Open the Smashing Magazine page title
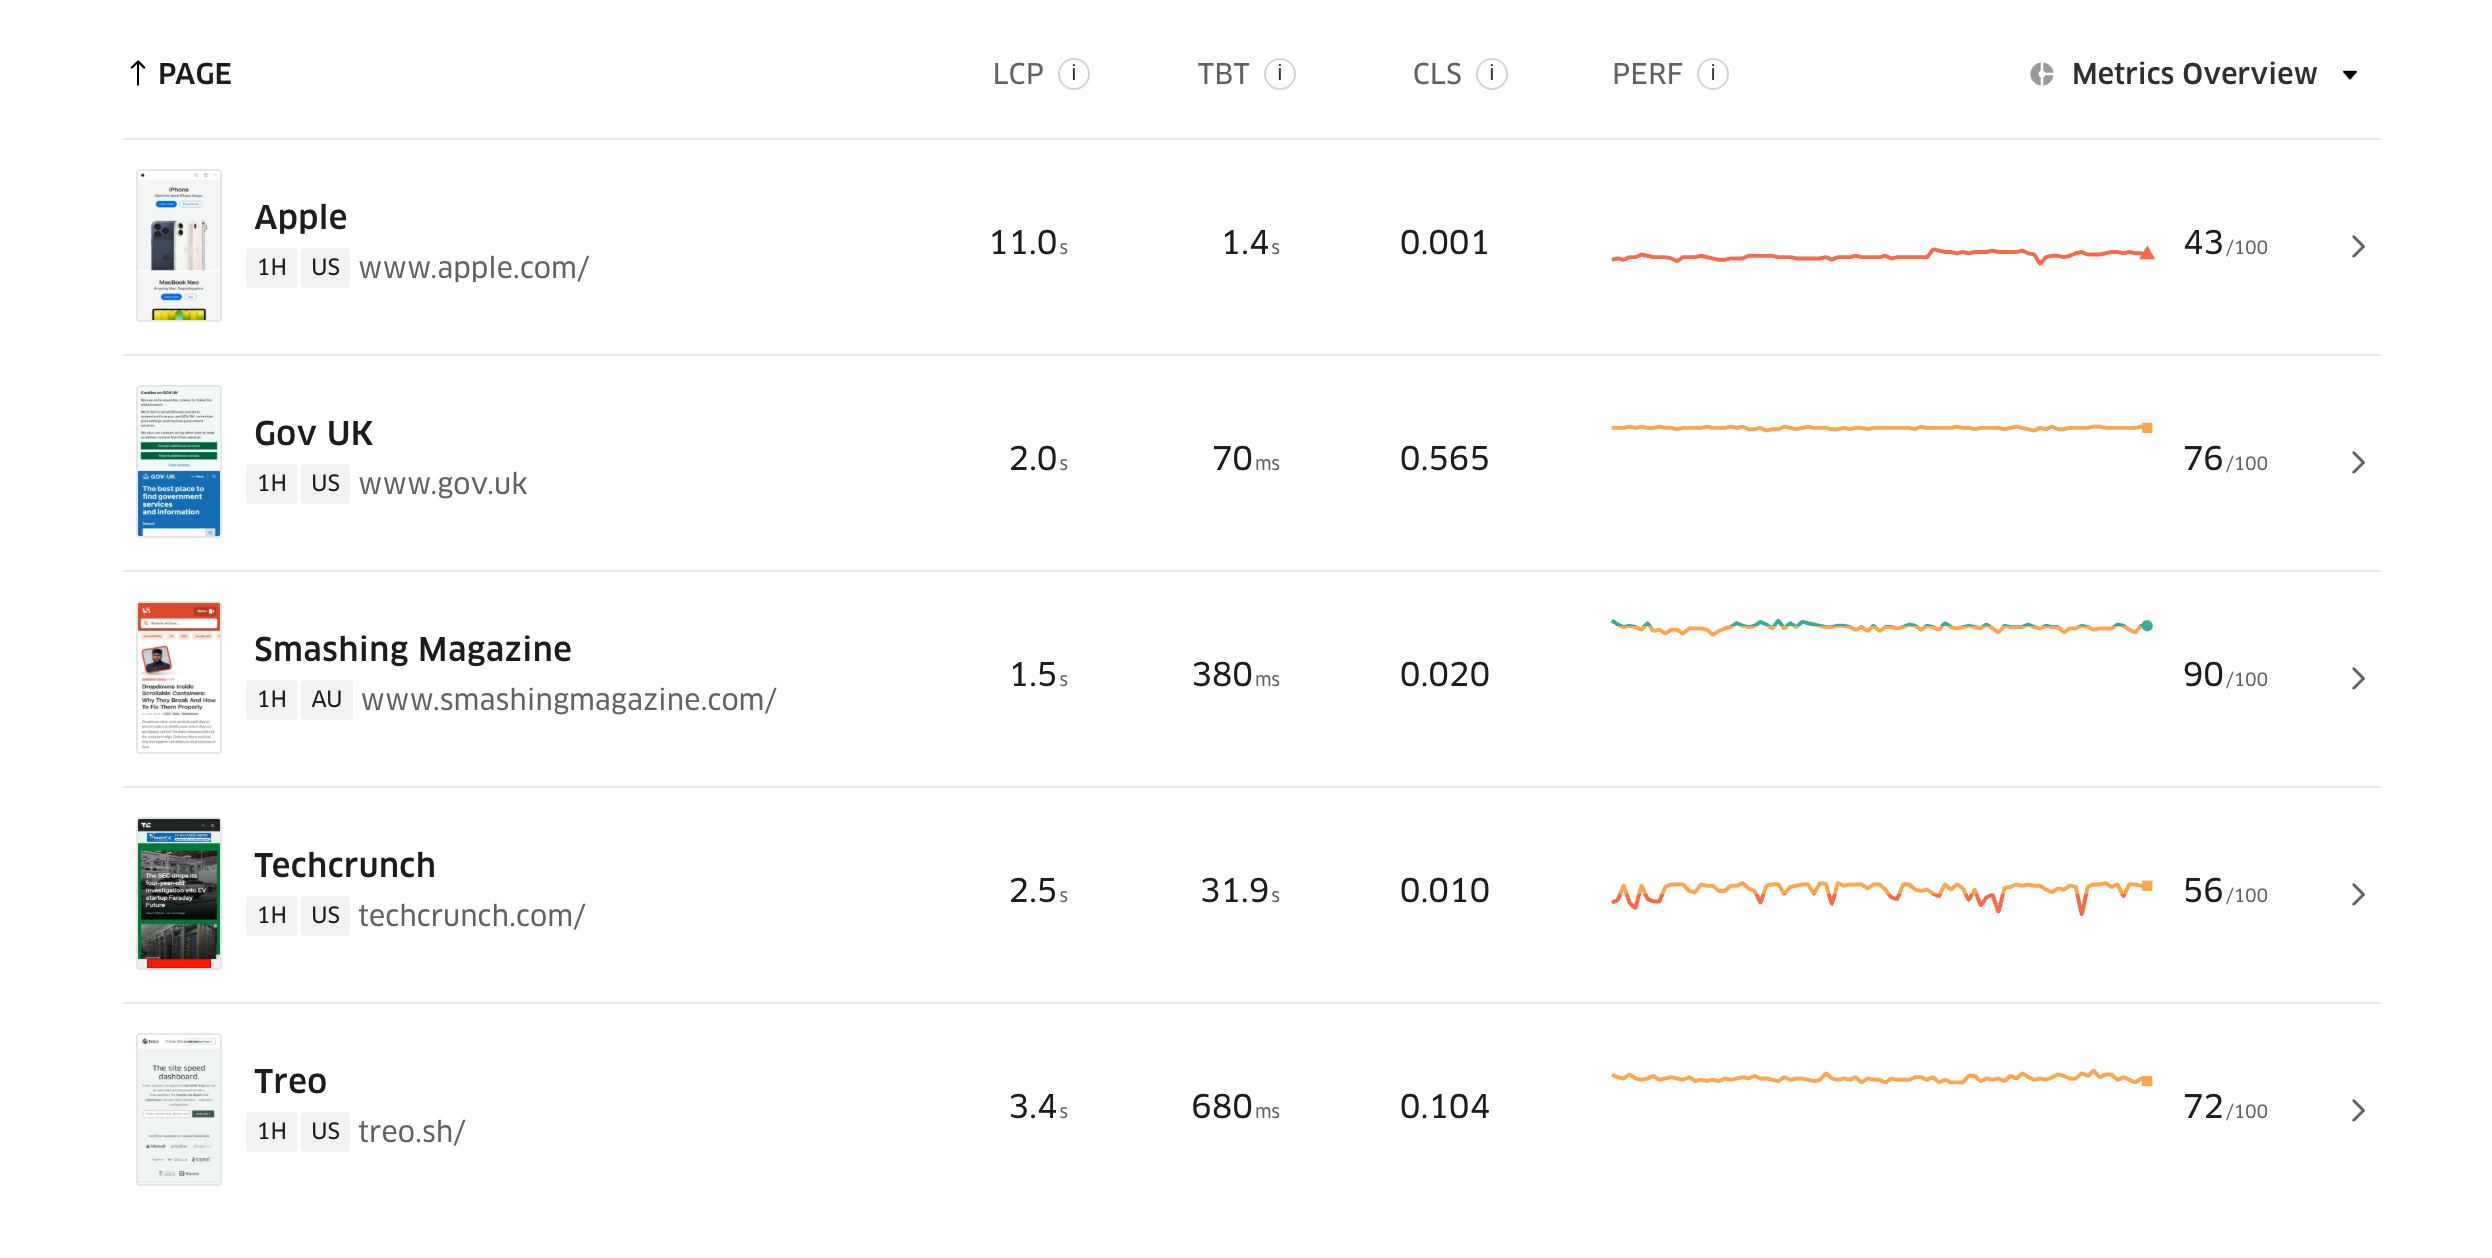Screen dimensions: 2492x1258 [412, 649]
